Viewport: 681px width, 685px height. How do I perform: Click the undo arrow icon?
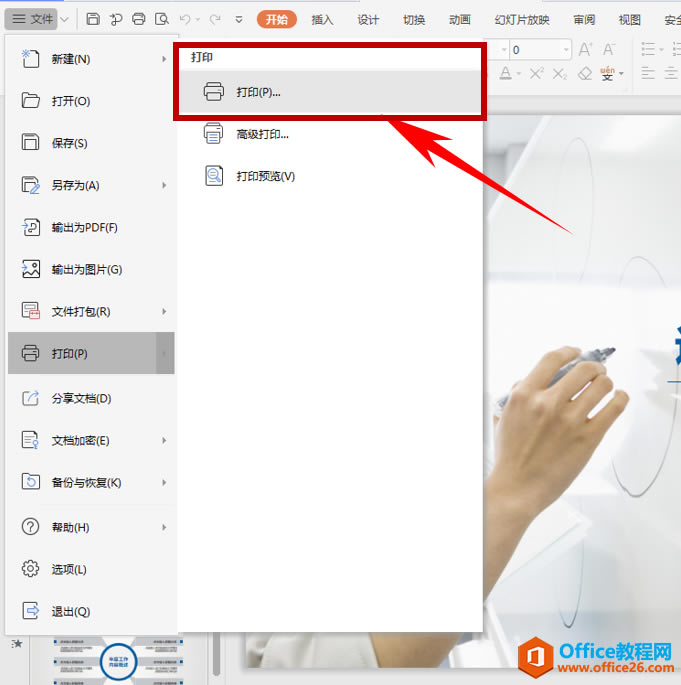(x=185, y=19)
